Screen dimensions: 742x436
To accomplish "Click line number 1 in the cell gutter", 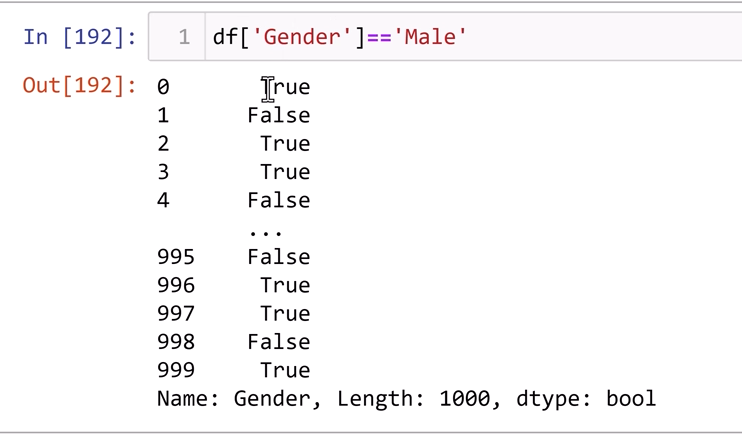I will coord(183,37).
